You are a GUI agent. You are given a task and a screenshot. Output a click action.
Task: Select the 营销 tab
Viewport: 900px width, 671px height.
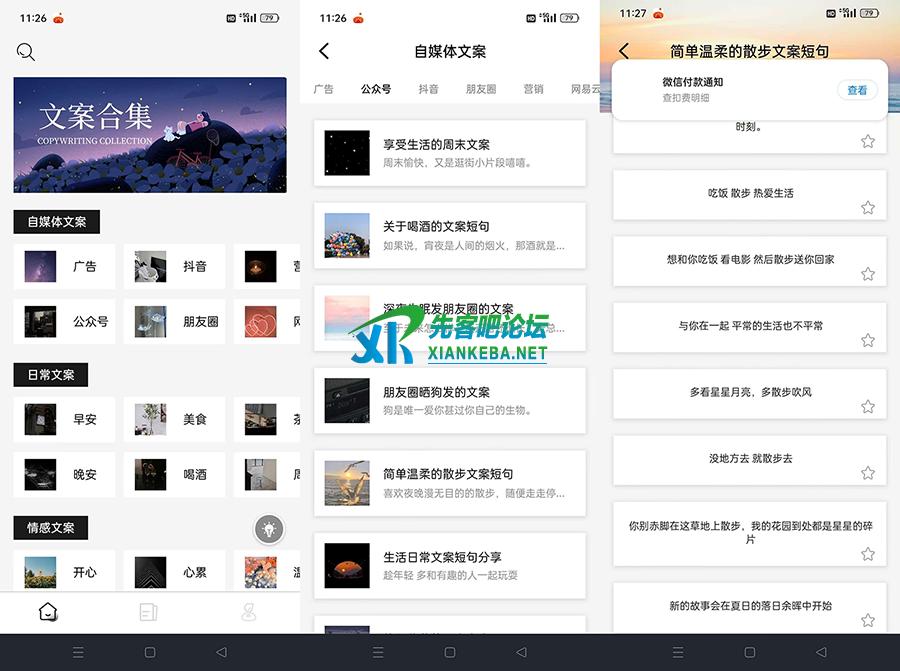[533, 89]
